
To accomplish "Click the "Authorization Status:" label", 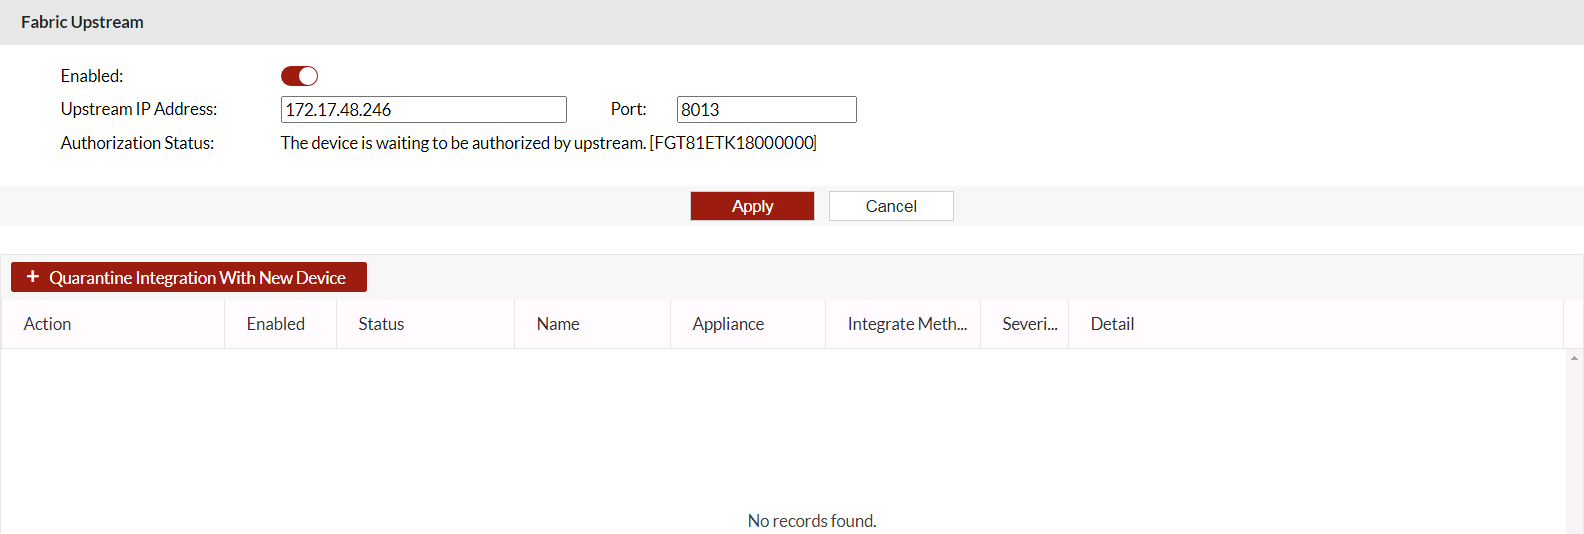I will coord(137,143).
